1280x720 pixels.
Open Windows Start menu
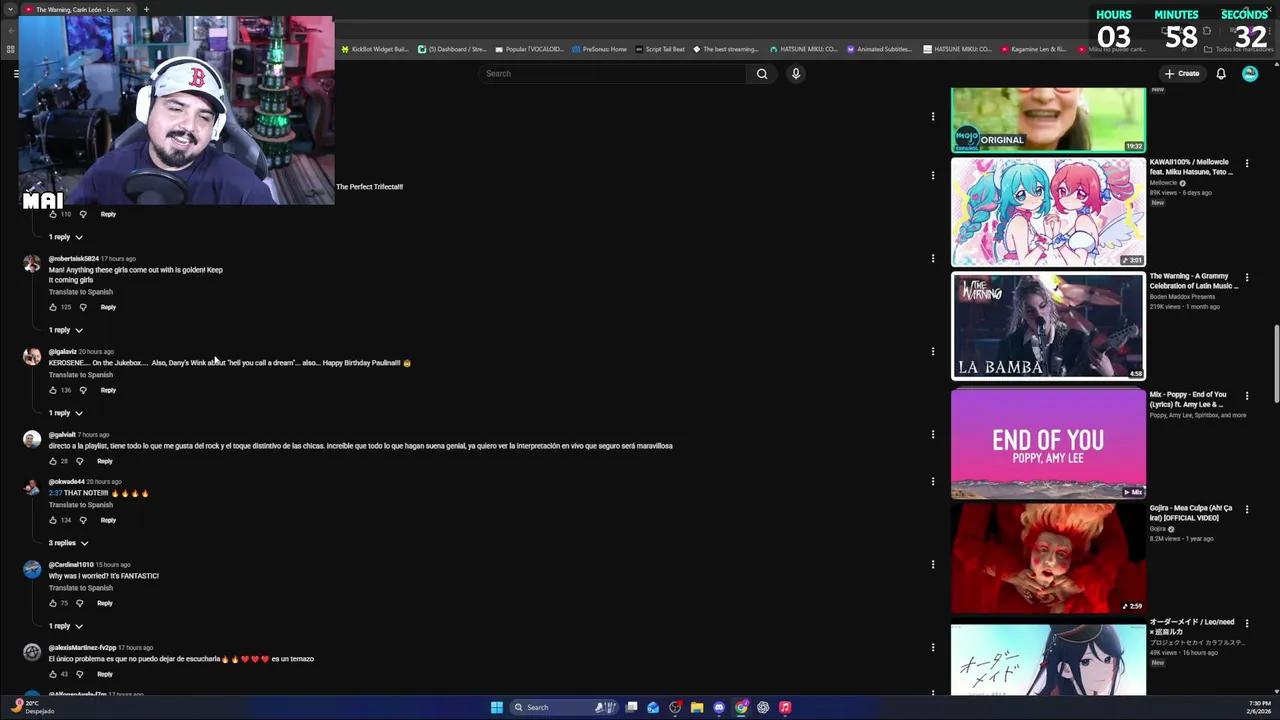coord(496,707)
